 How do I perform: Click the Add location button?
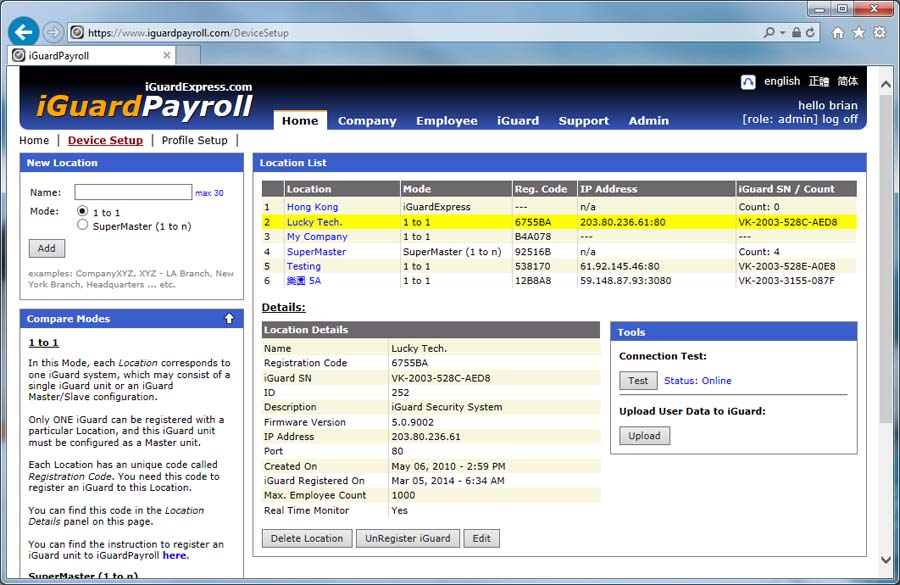pyautogui.click(x=46, y=248)
